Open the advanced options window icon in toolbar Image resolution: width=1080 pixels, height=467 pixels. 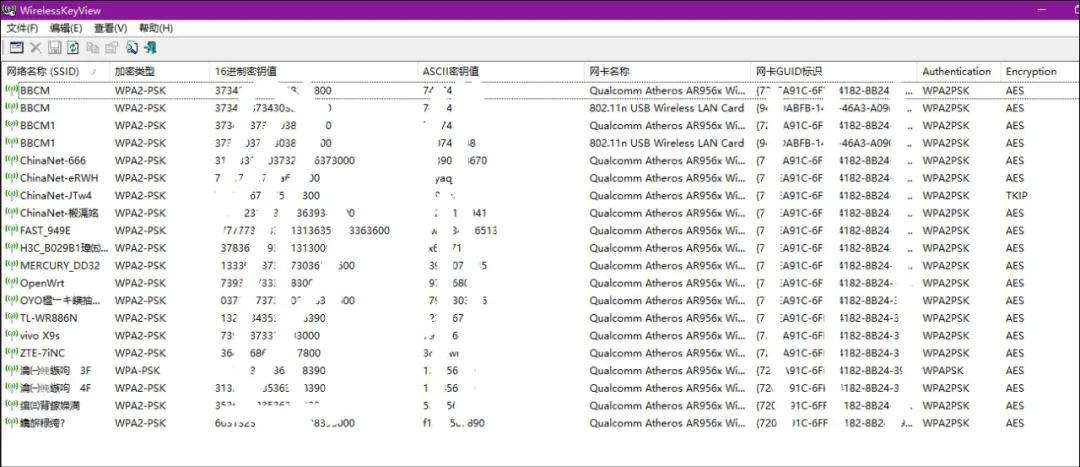pyautogui.click(x=17, y=48)
